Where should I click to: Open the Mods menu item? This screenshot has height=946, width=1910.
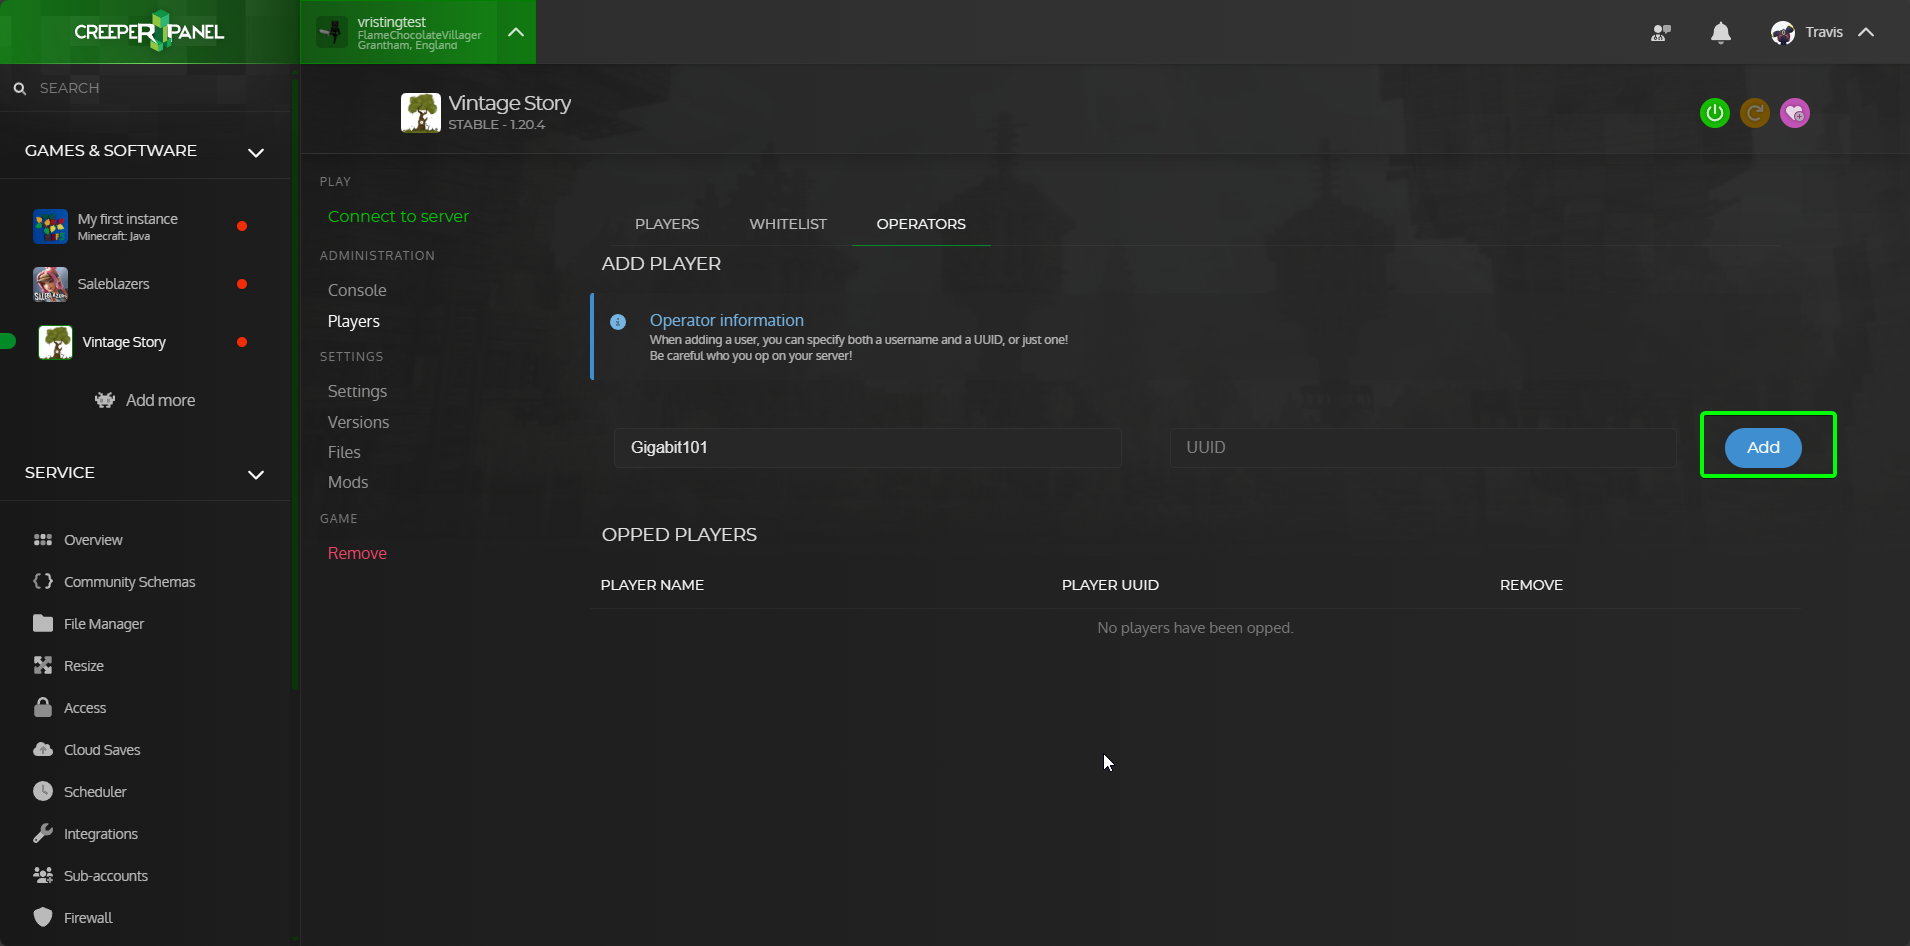point(348,482)
